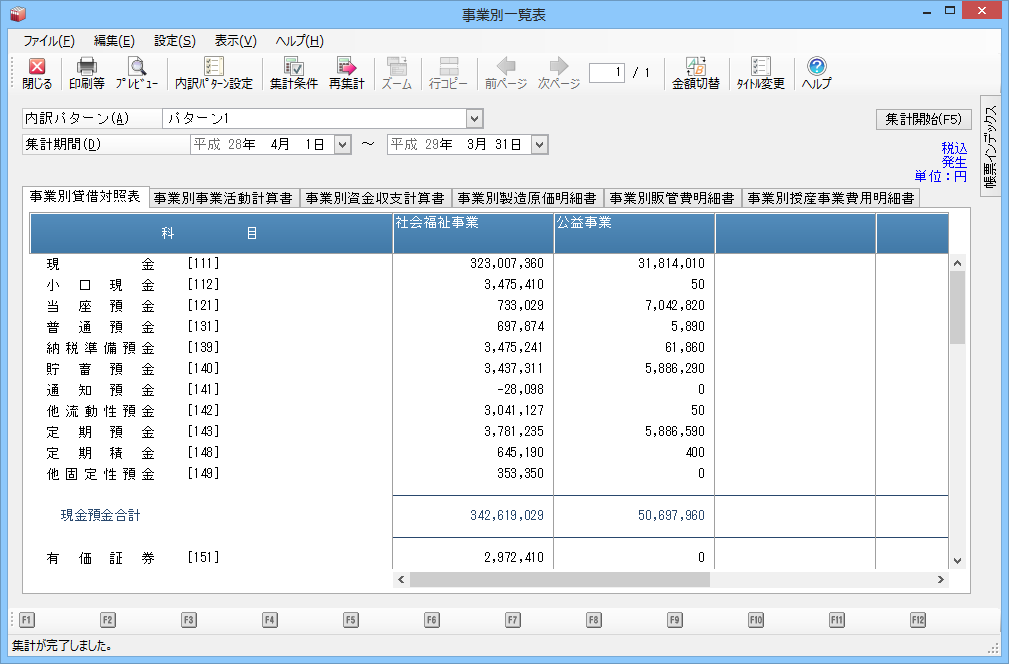Screen dimensions: 1009x664
Task: Open the end date dropdown showing 平成29年
Action: pyautogui.click(x=540, y=145)
